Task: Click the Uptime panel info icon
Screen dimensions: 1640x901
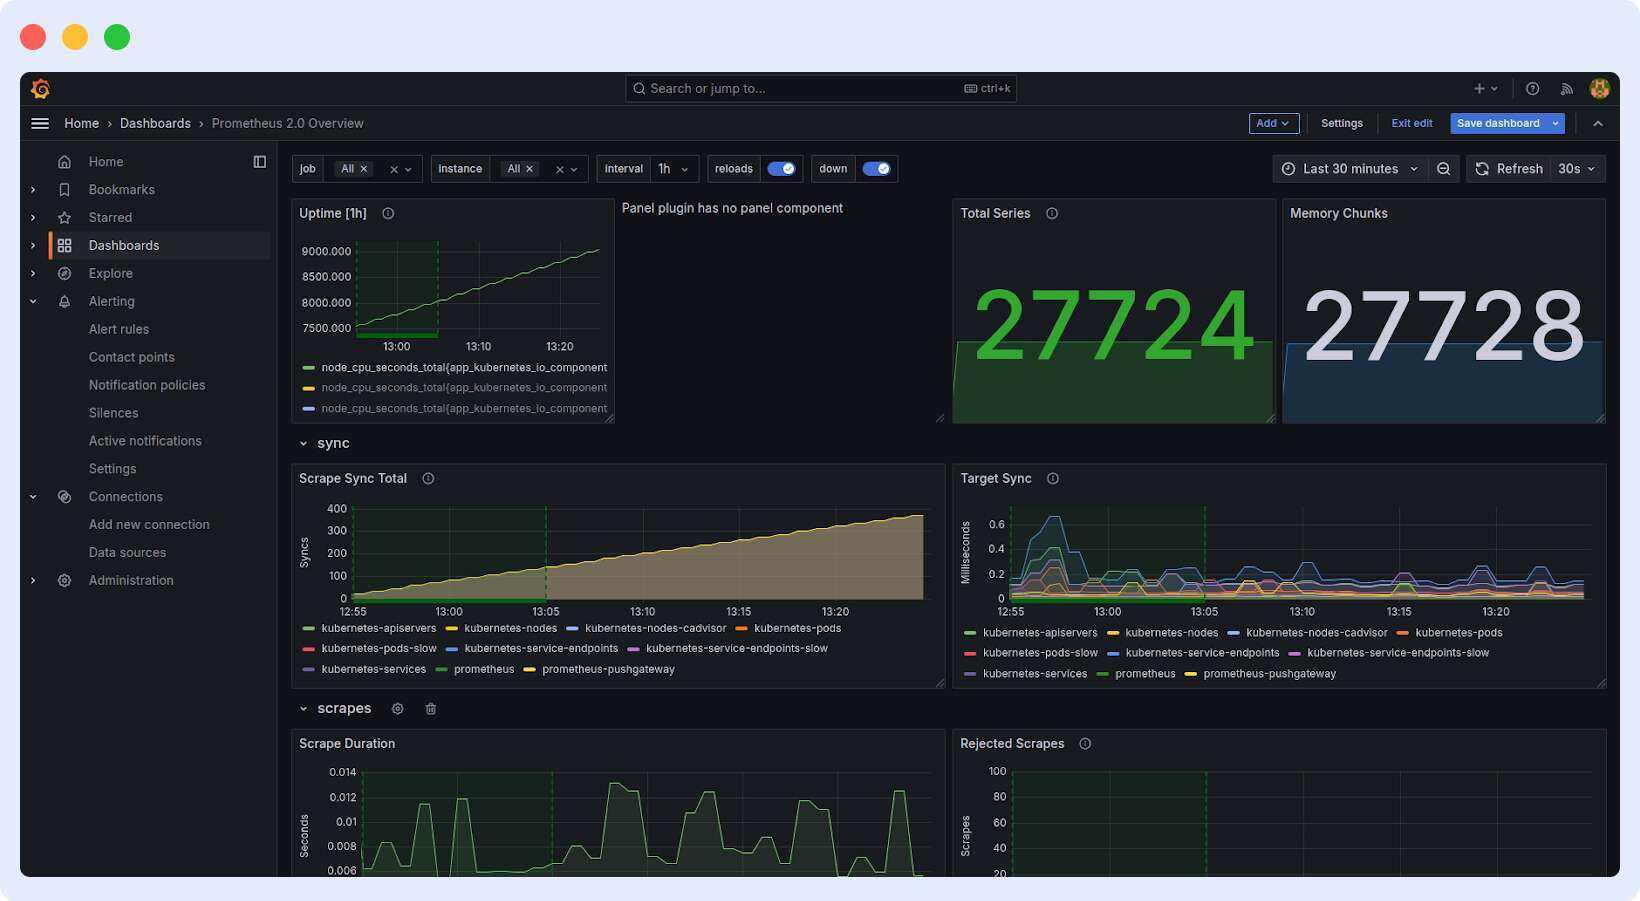Action: coord(387,212)
